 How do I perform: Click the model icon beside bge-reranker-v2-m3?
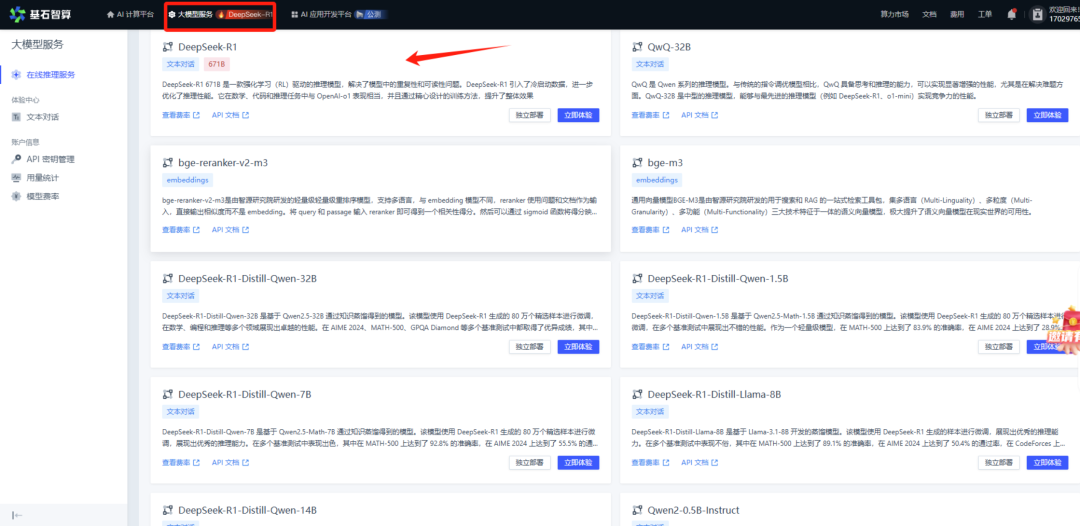click(x=167, y=163)
